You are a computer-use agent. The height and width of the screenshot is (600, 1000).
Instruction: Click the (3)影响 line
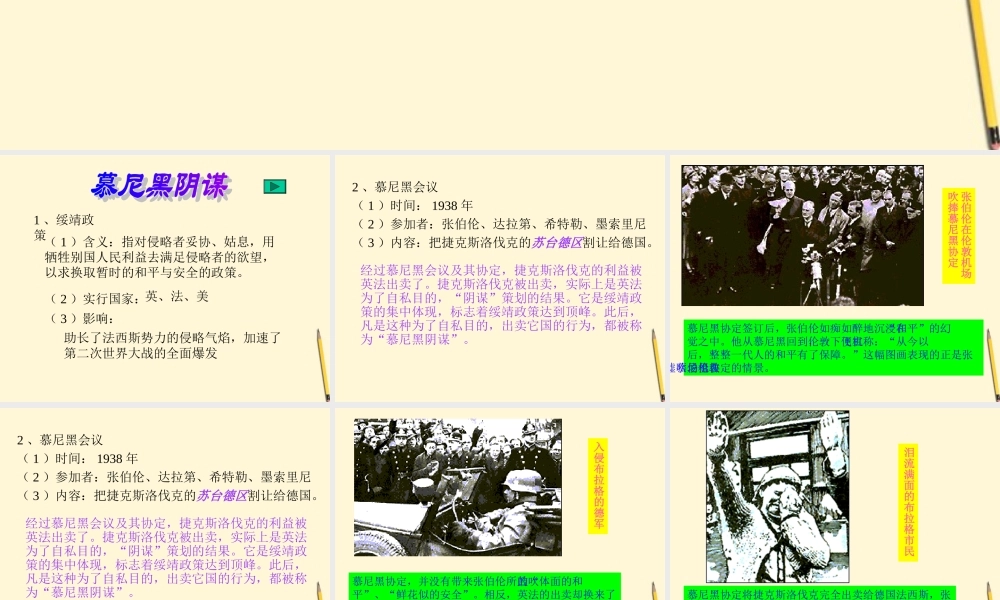[82, 318]
